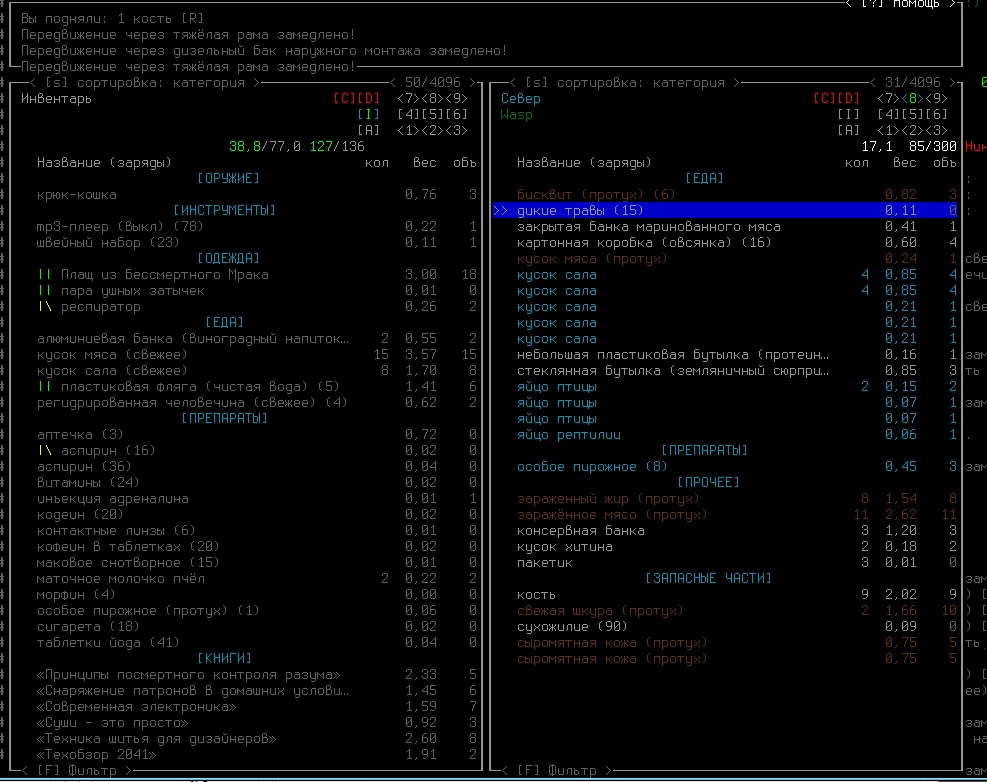
Task: Select кусок сала (свежее) in inventory
Action: coord(257,371)
